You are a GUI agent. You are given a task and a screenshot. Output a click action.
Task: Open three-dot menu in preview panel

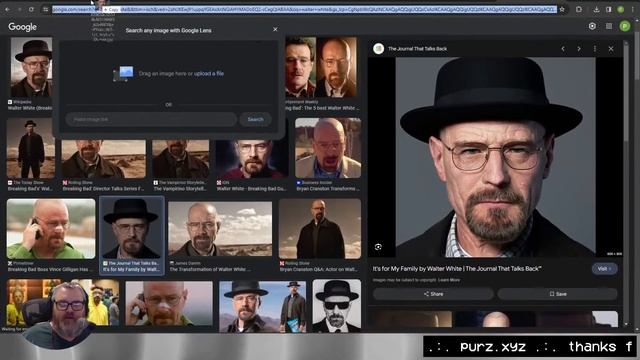595,49
